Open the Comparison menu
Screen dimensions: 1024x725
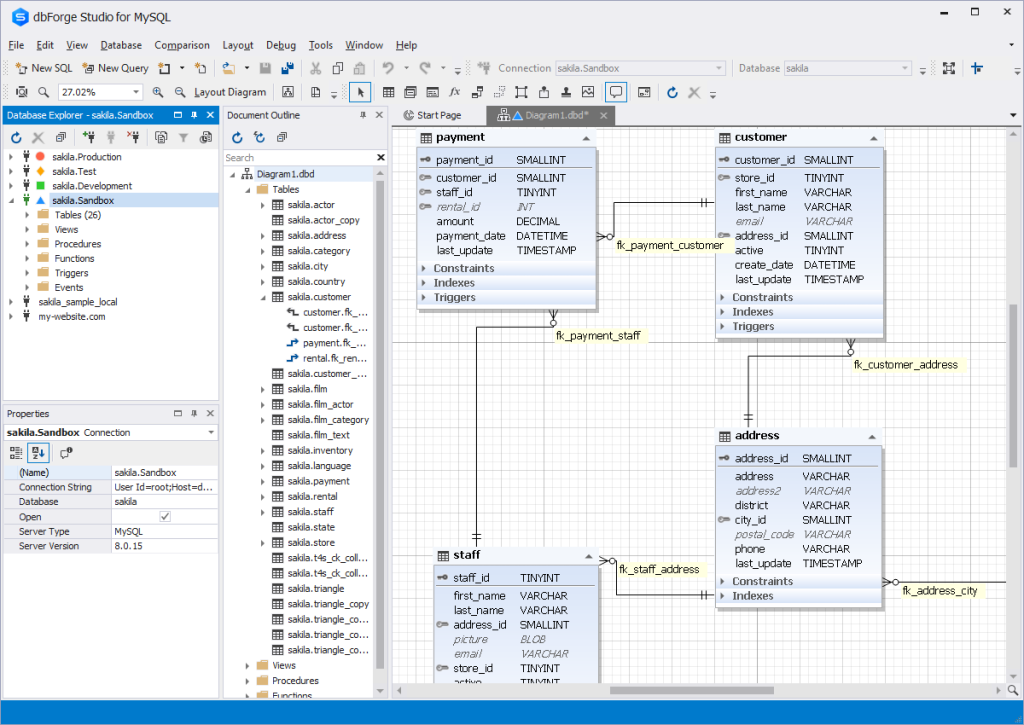point(182,45)
